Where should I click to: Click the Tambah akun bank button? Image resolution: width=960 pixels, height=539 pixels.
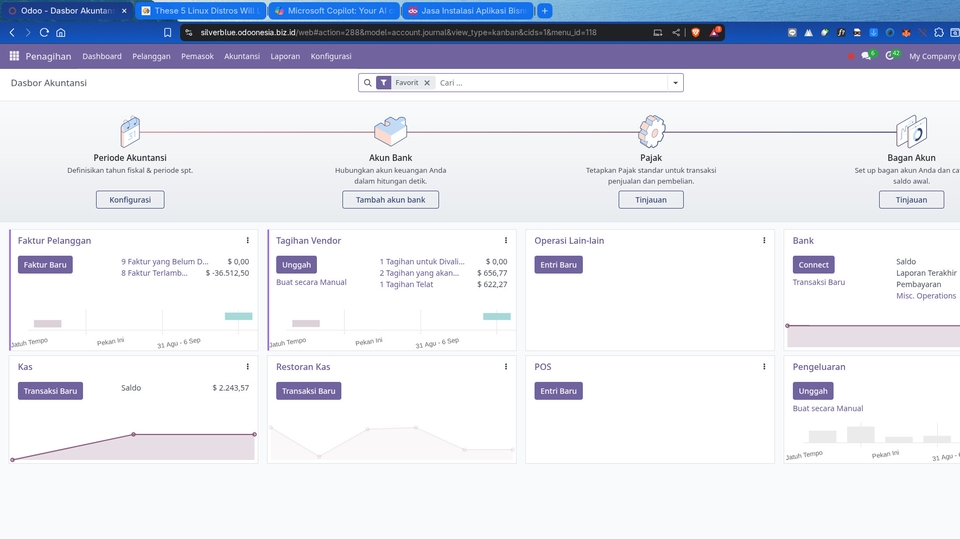pos(390,200)
